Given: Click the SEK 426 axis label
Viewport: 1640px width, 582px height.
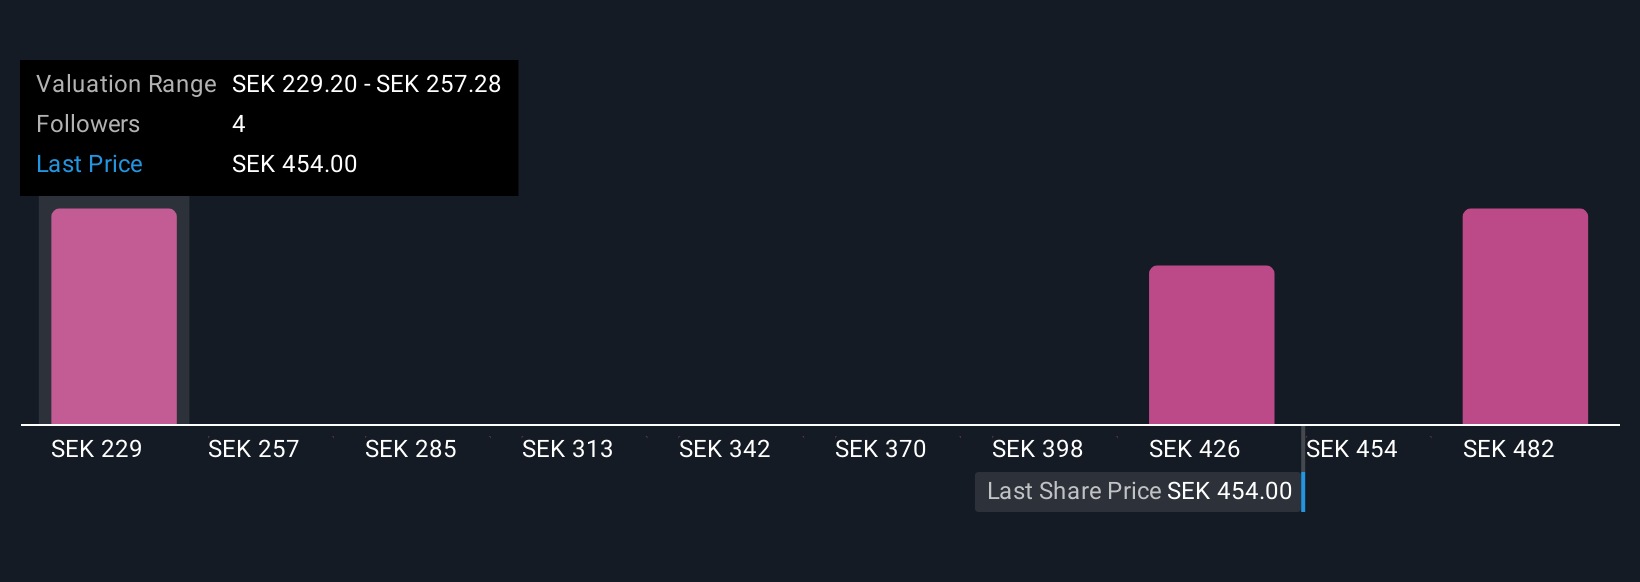Looking at the screenshot, I should (x=1195, y=449).
